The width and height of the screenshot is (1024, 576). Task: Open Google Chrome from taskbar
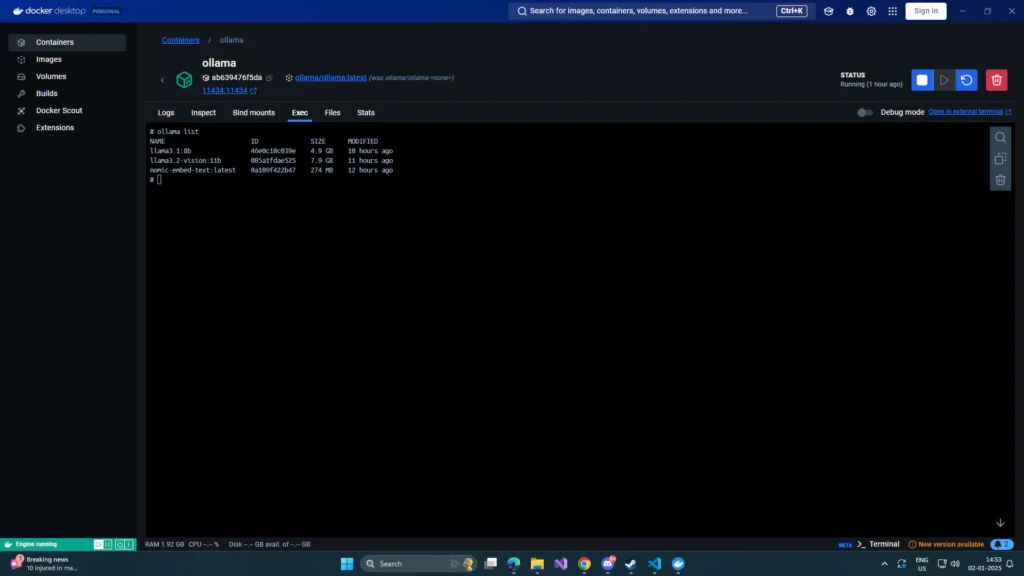[x=584, y=564]
